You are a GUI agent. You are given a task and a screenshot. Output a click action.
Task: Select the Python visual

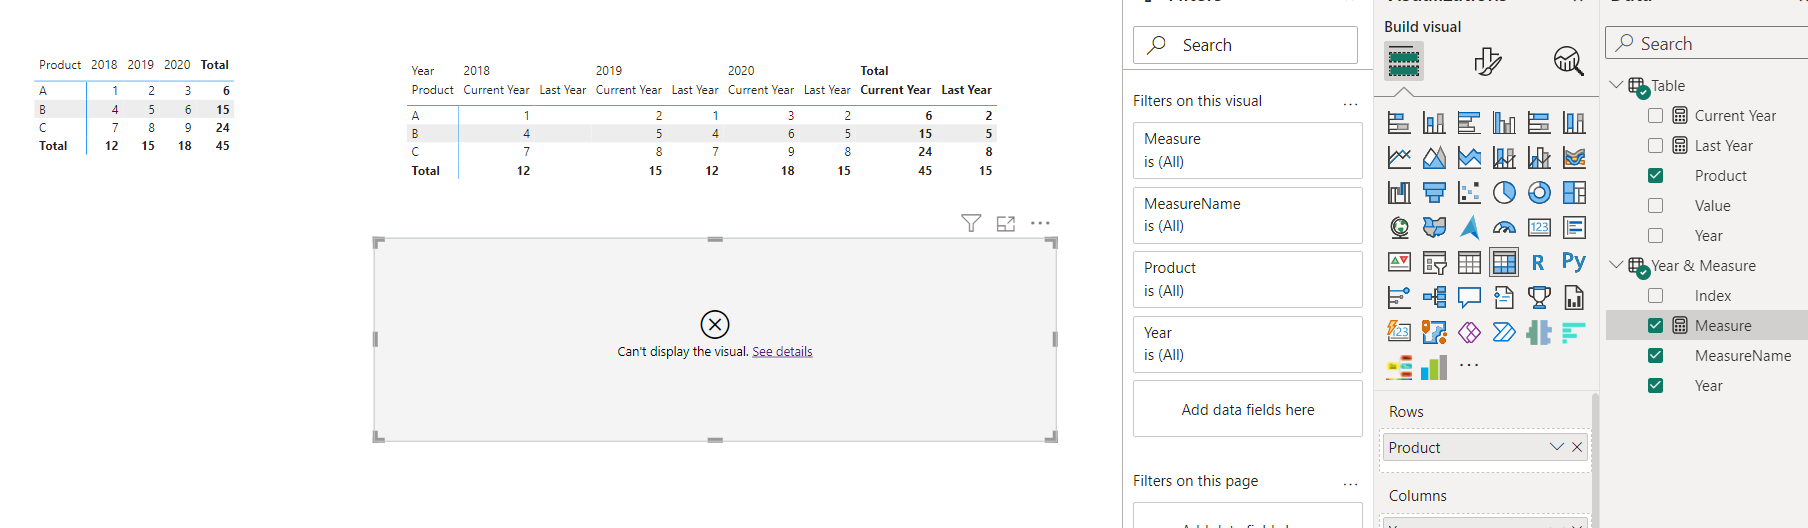tap(1574, 263)
